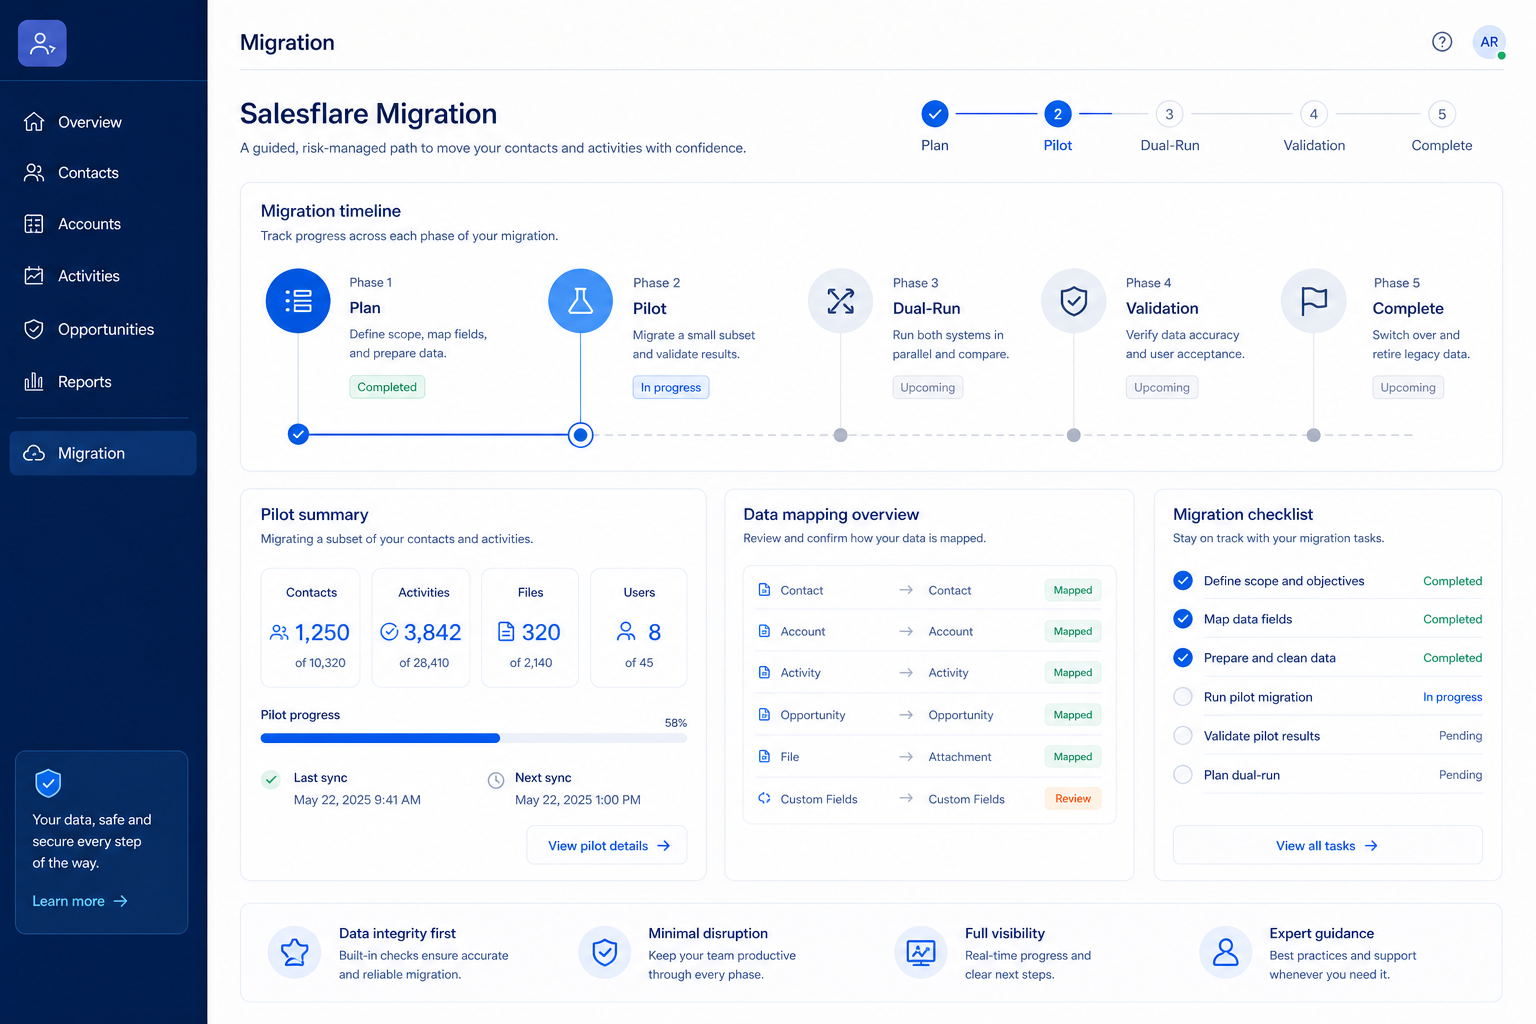
Task: Click the Minimal disruption shield icon
Action: [605, 952]
